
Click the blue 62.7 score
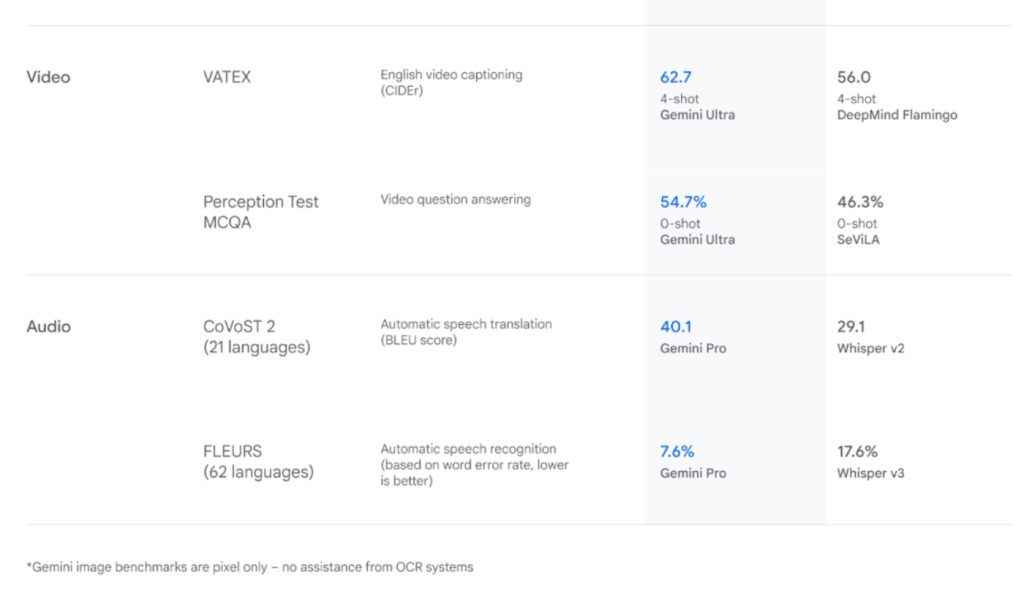click(676, 77)
